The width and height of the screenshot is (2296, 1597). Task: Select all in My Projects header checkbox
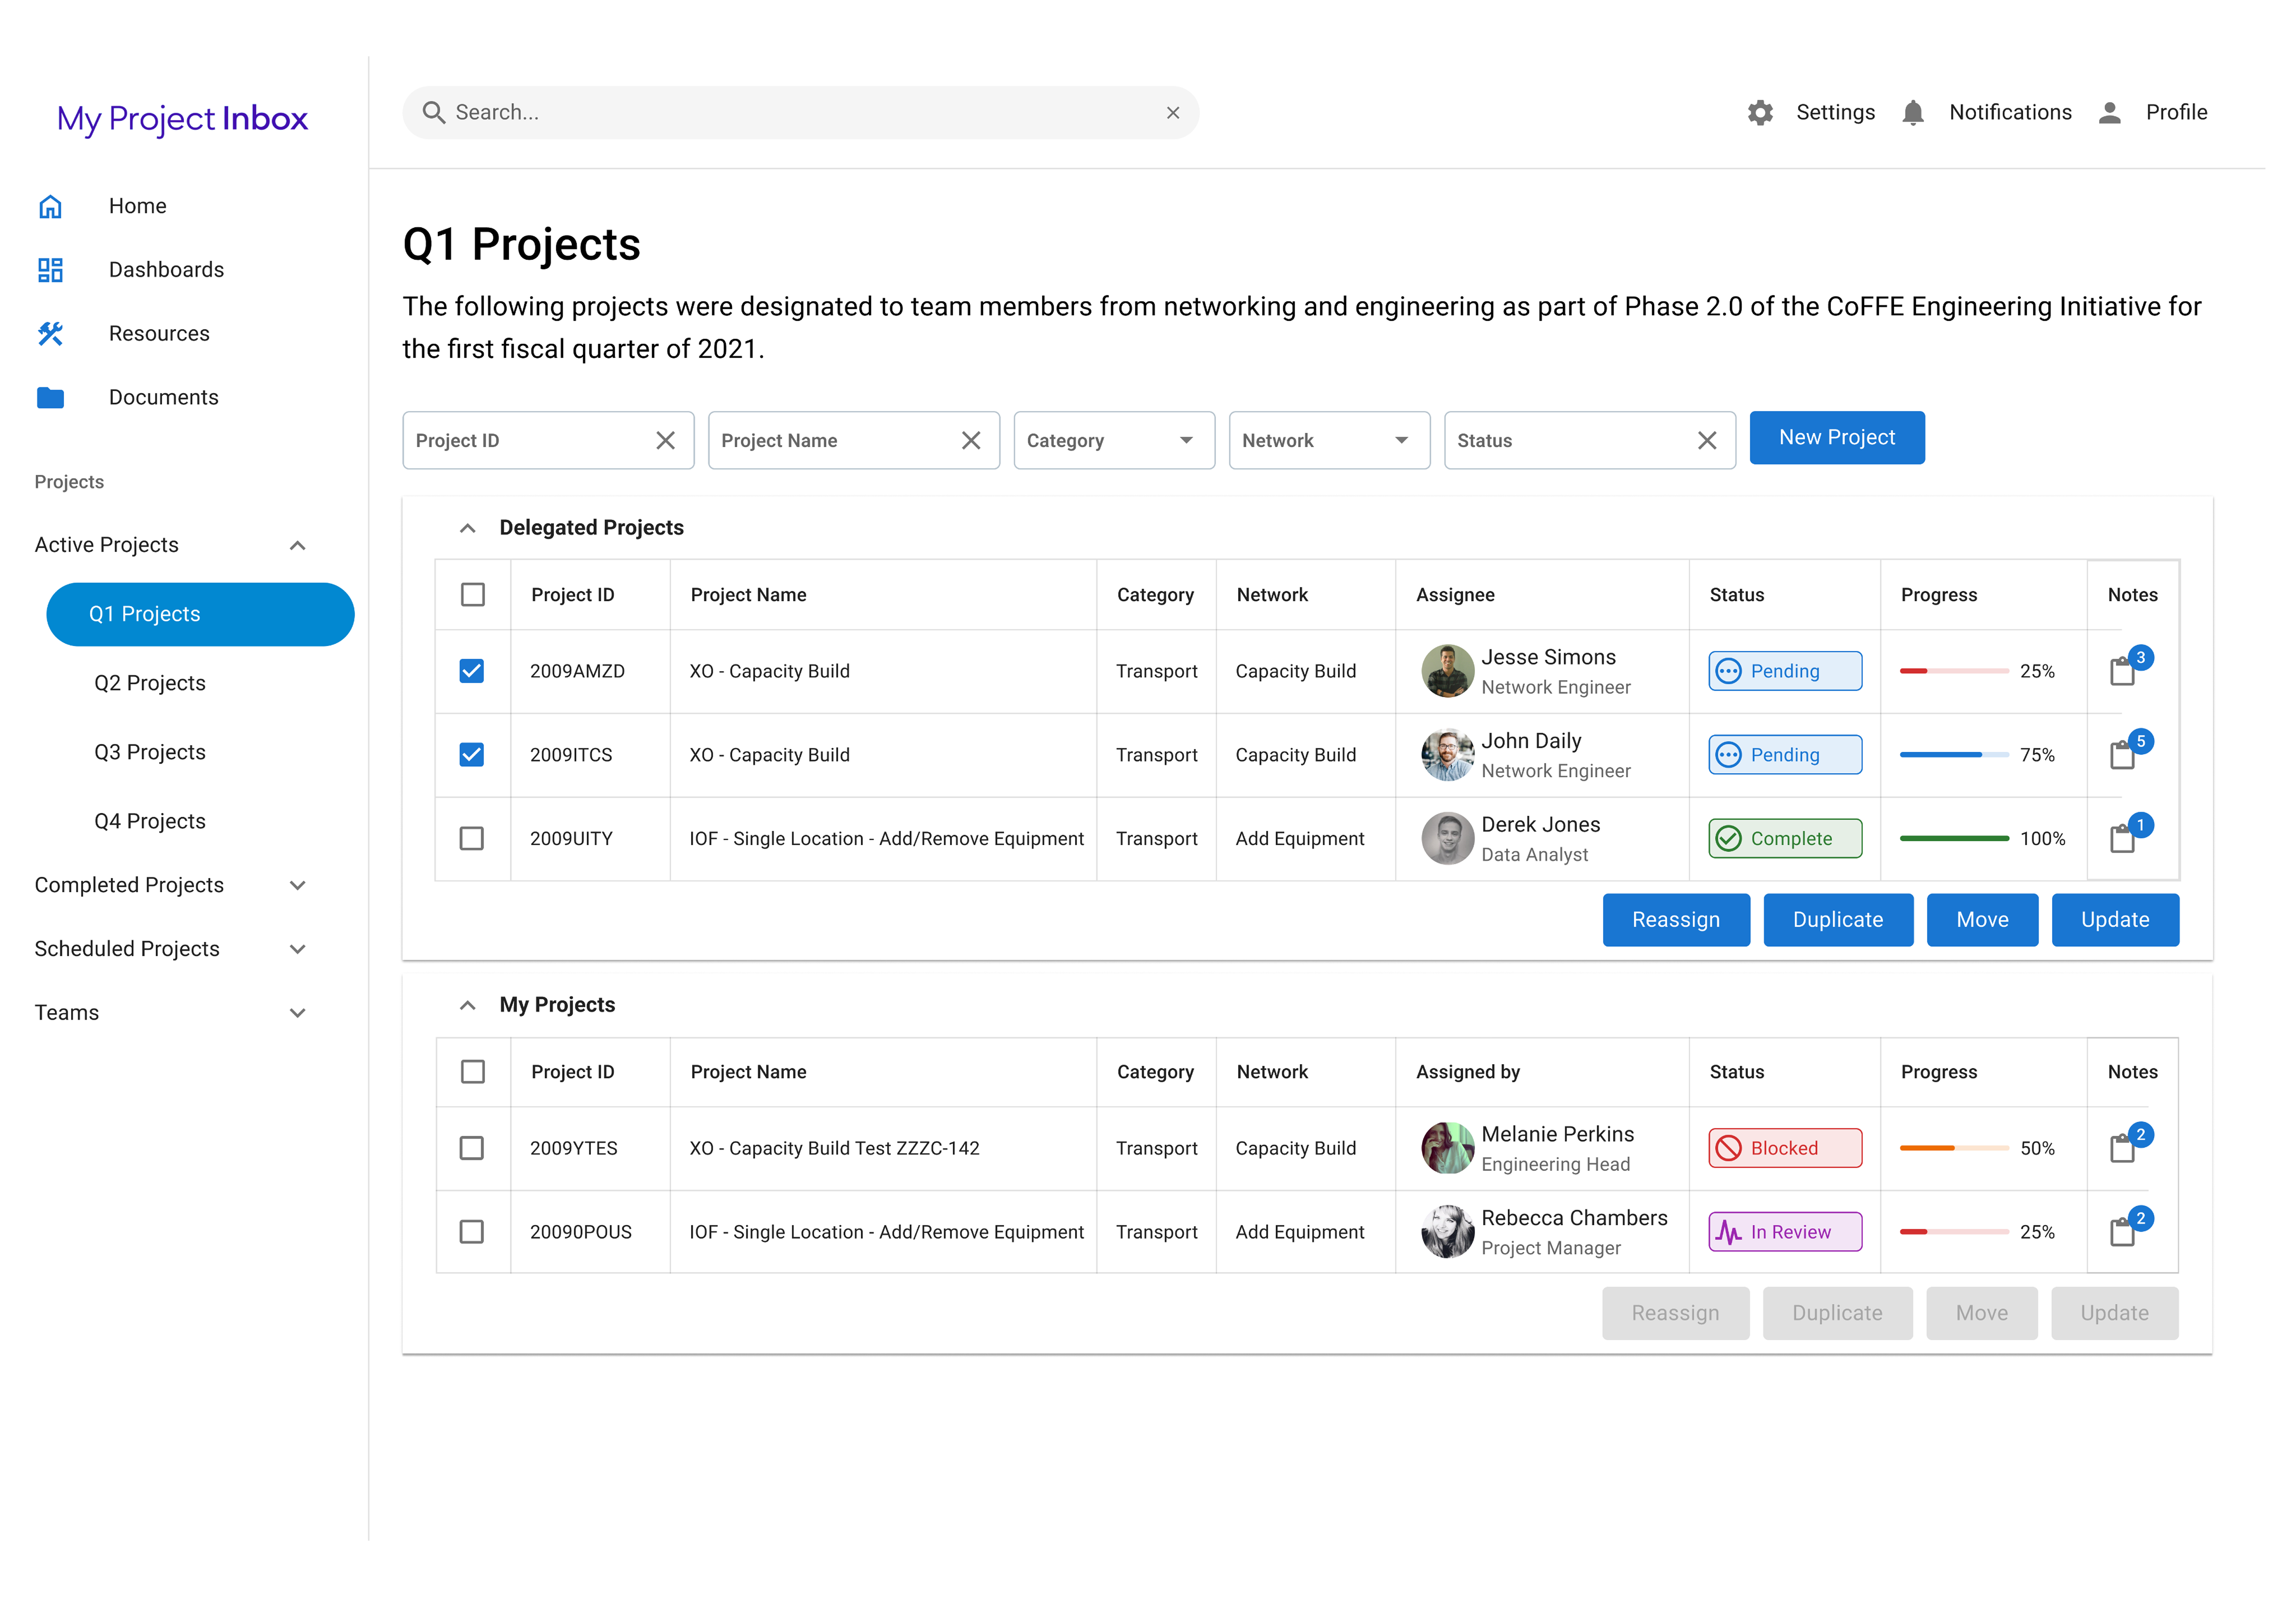point(472,1072)
